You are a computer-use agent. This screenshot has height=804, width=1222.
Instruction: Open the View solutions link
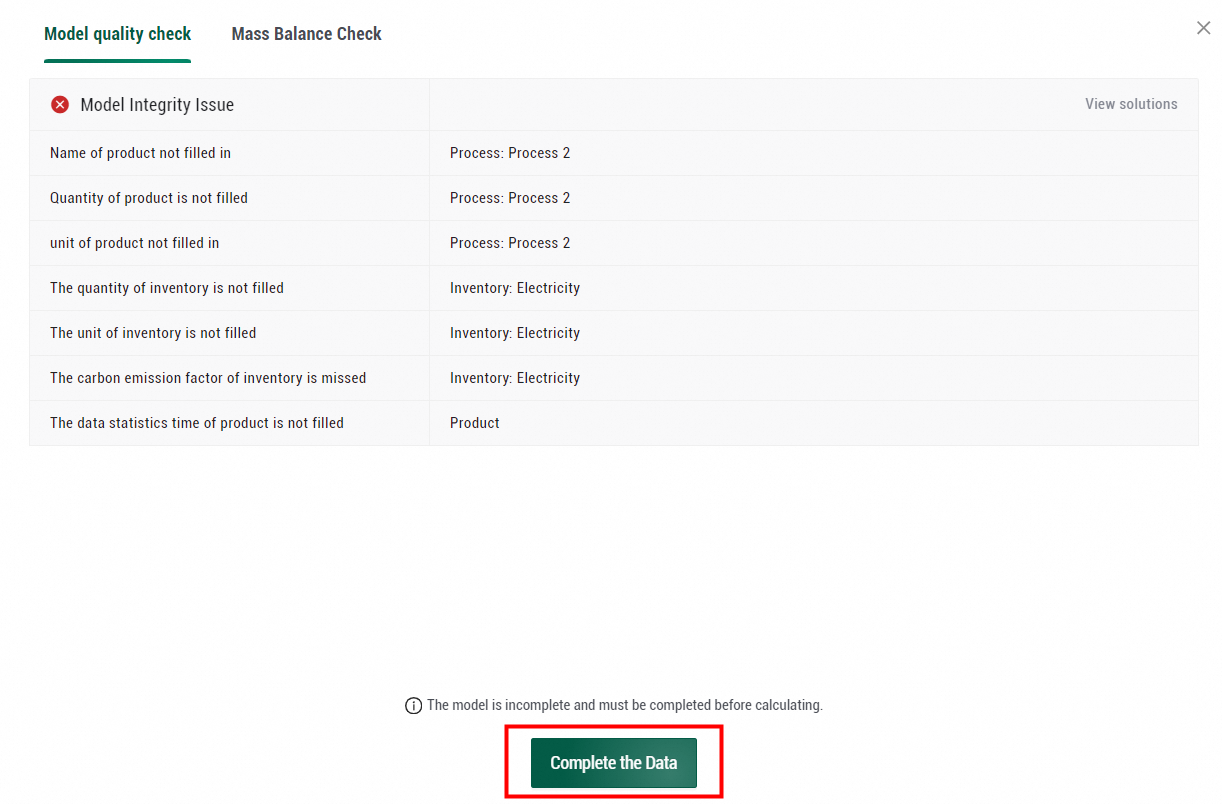pyautogui.click(x=1131, y=104)
